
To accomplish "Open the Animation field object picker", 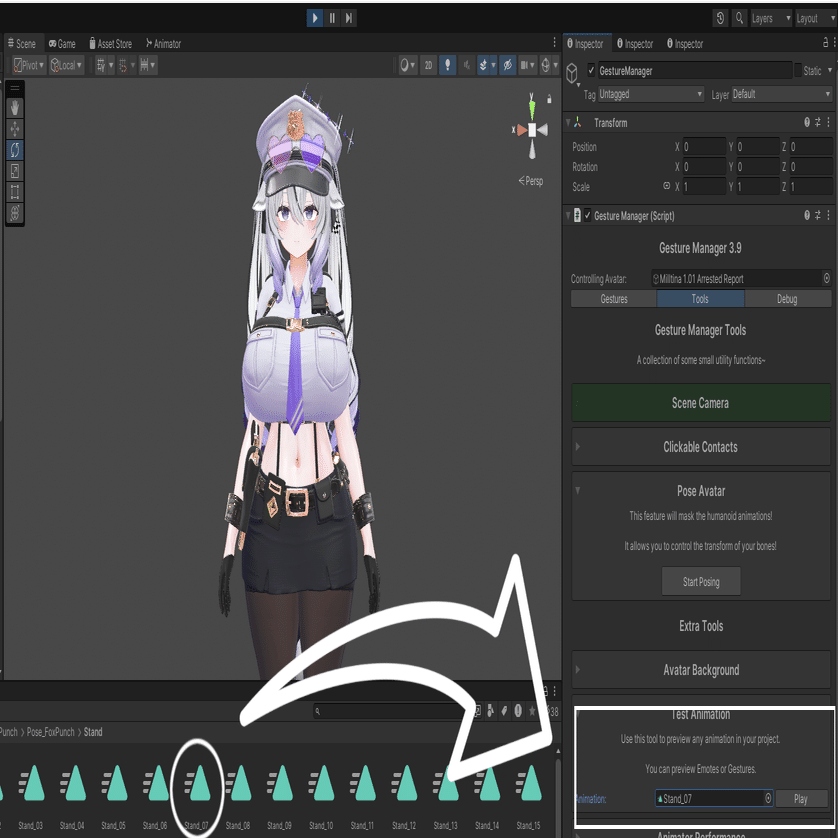I will pyautogui.click(x=768, y=798).
